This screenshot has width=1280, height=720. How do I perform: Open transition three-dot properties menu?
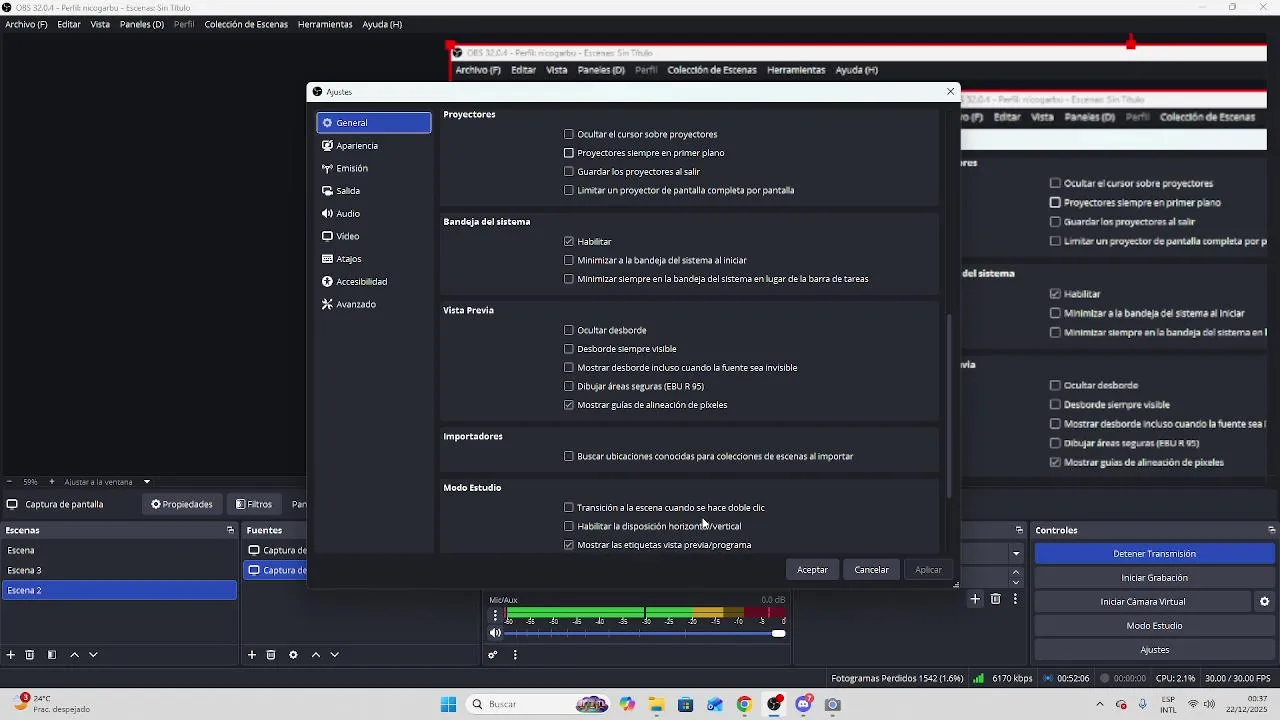(x=1015, y=599)
